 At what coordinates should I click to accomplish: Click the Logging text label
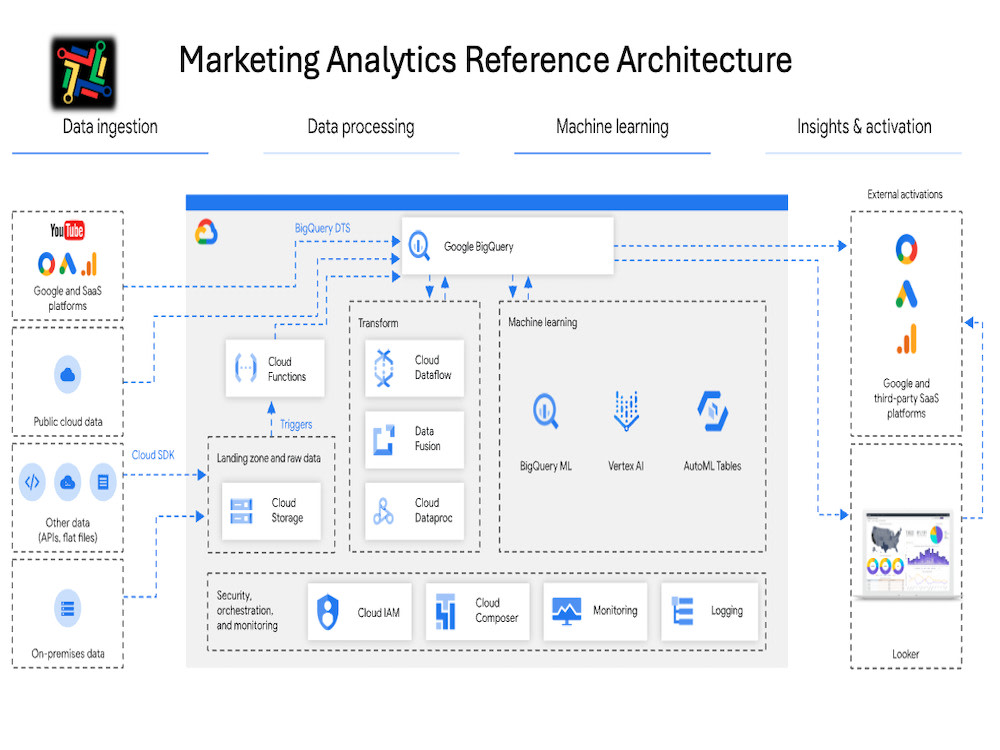pos(727,611)
